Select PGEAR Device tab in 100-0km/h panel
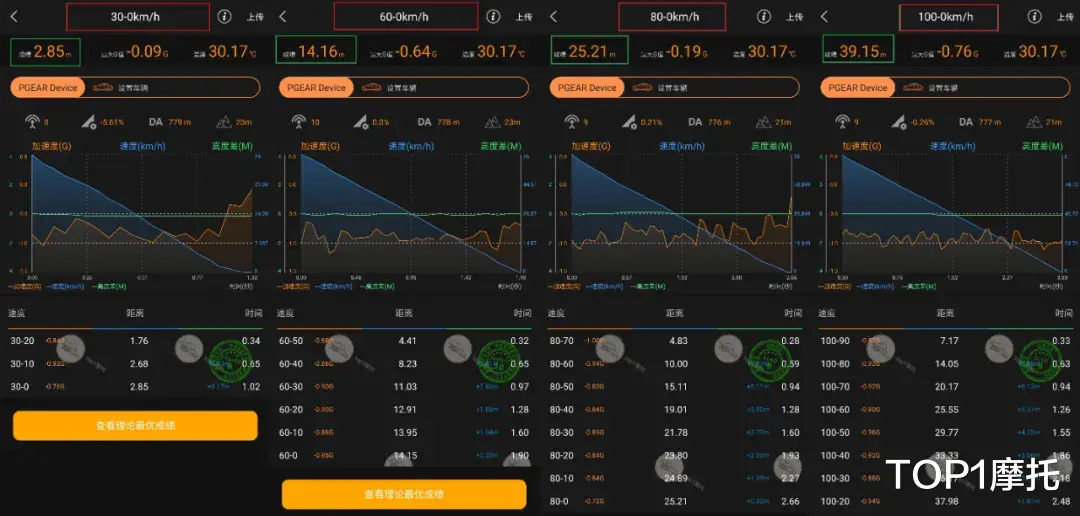This screenshot has height=516, width=1080. (858, 87)
